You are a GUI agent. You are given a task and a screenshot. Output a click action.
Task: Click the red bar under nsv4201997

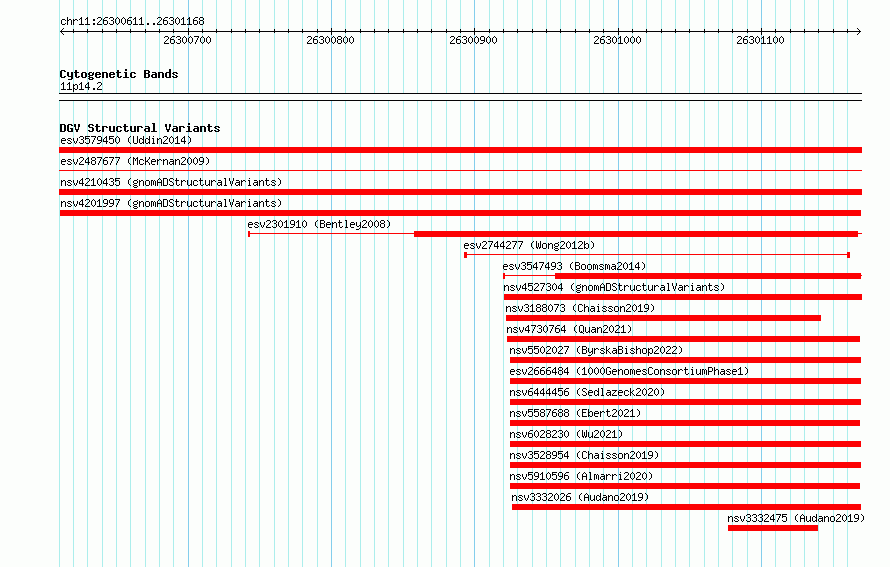click(460, 213)
